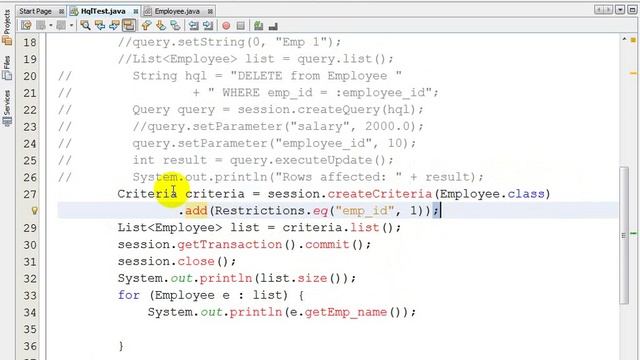Click the yellow file status marker in the error stripe
Screen dimensions: 640x360
pyautogui.click(x=633, y=40)
